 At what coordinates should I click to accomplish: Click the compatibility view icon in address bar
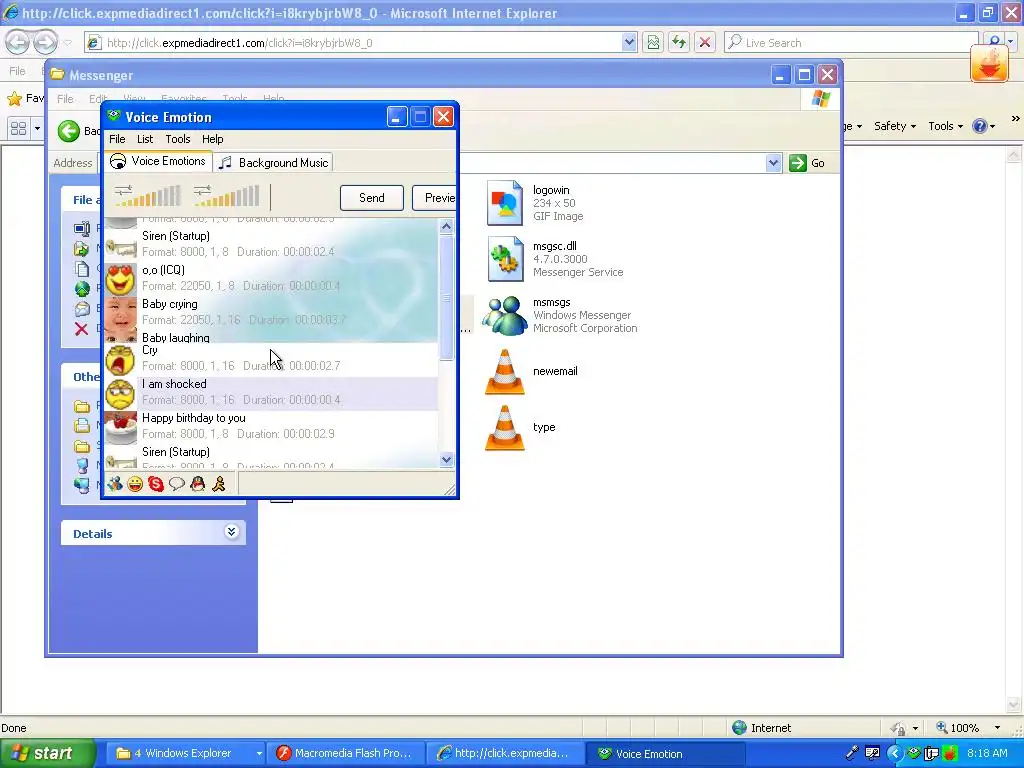653,42
